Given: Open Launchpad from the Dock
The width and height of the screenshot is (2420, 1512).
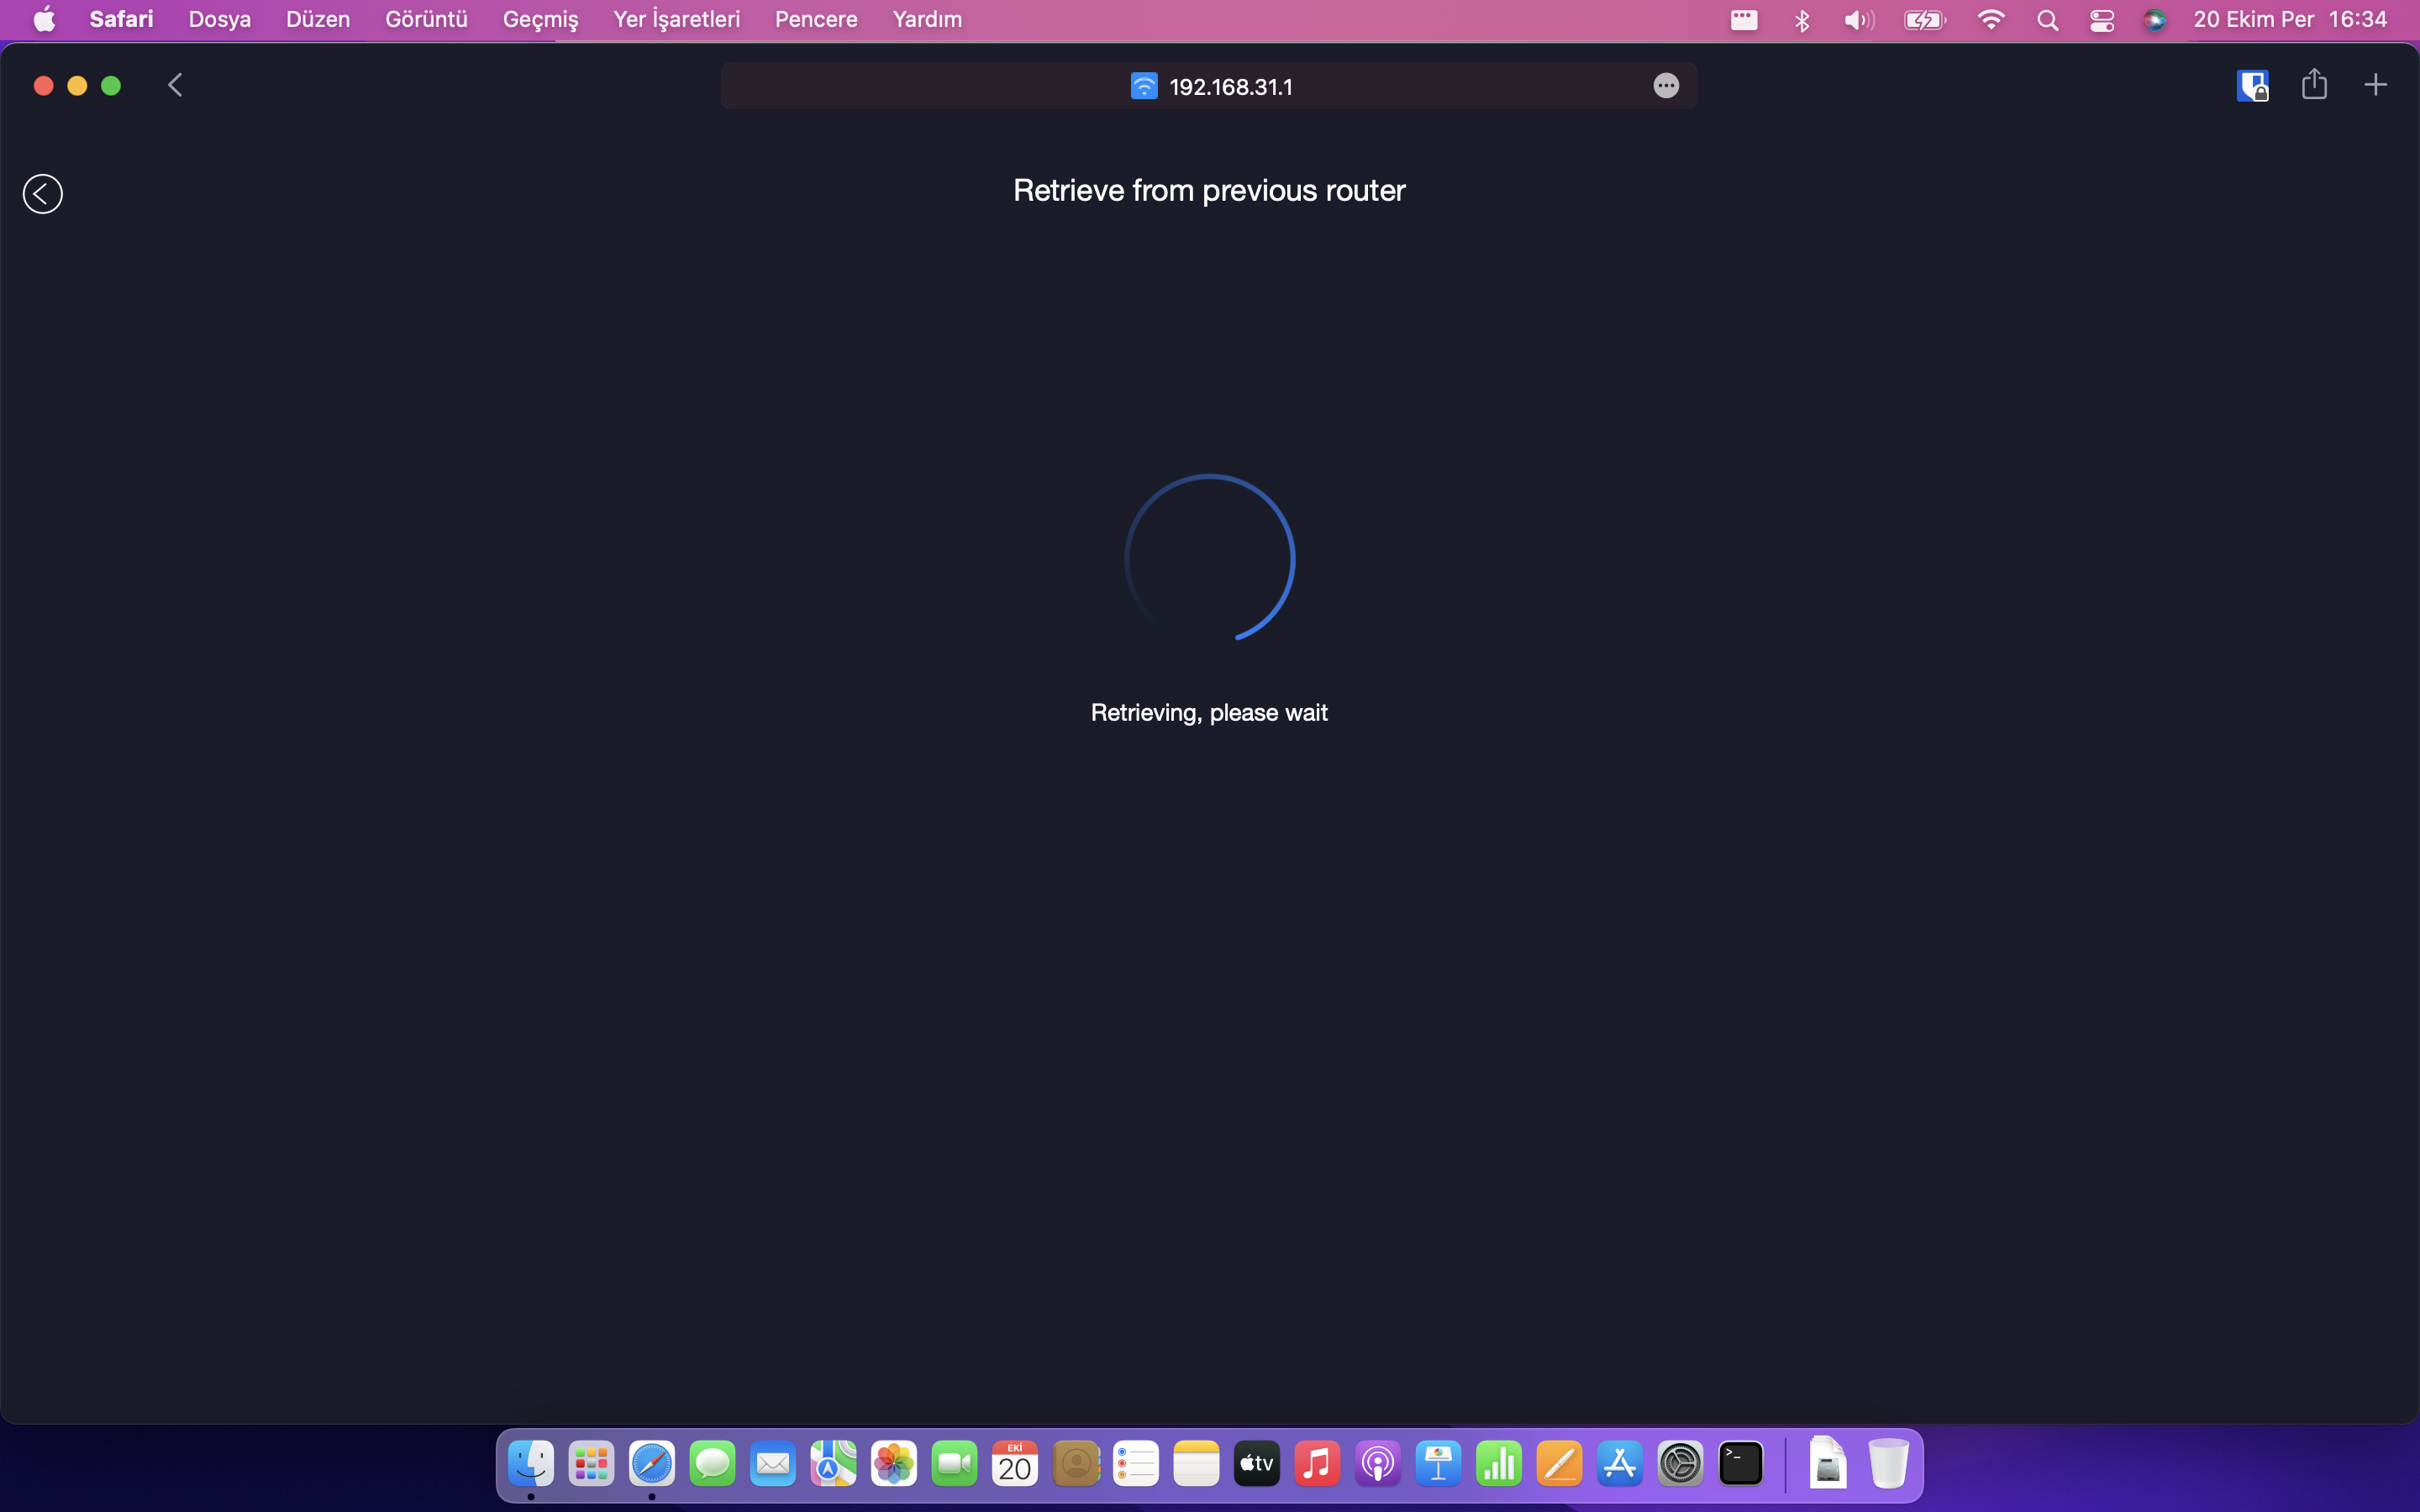Looking at the screenshot, I should [x=591, y=1464].
